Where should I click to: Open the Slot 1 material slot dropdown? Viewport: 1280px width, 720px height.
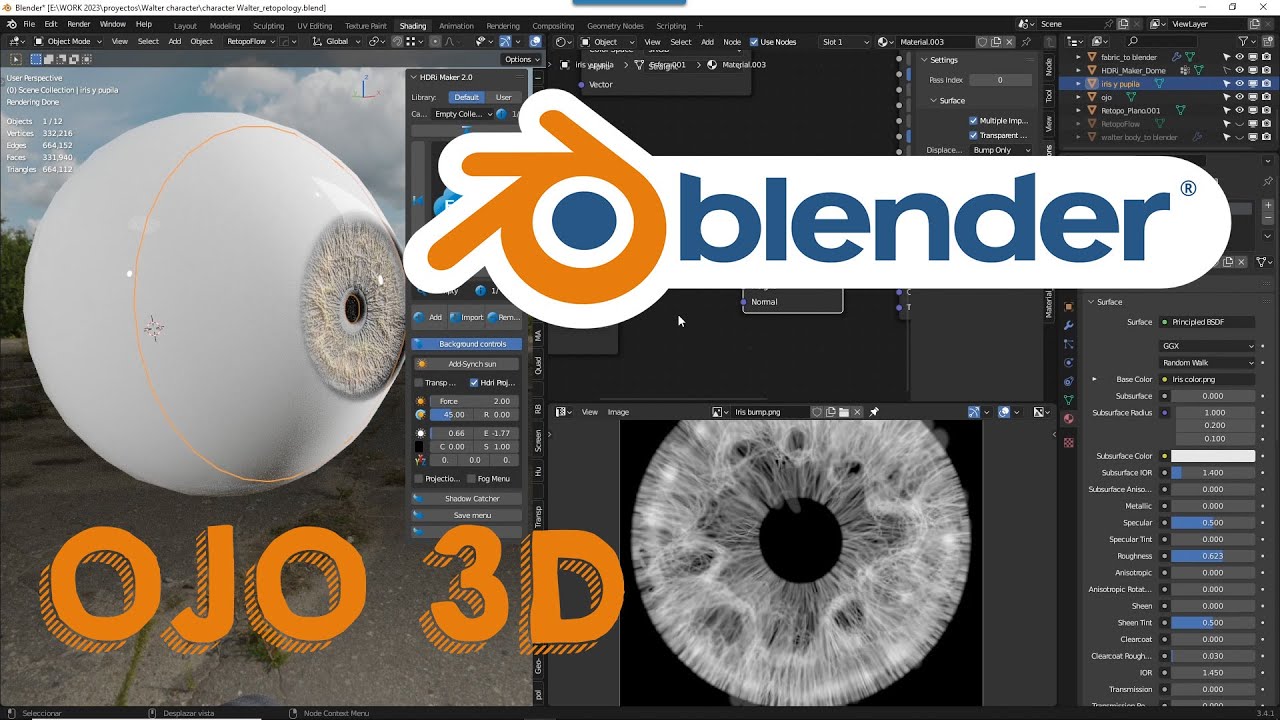tap(844, 42)
